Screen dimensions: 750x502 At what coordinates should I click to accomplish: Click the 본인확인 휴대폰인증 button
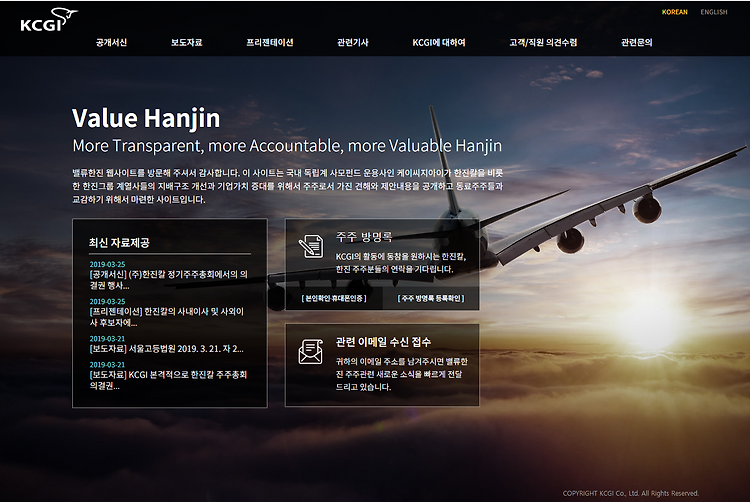tap(334, 298)
